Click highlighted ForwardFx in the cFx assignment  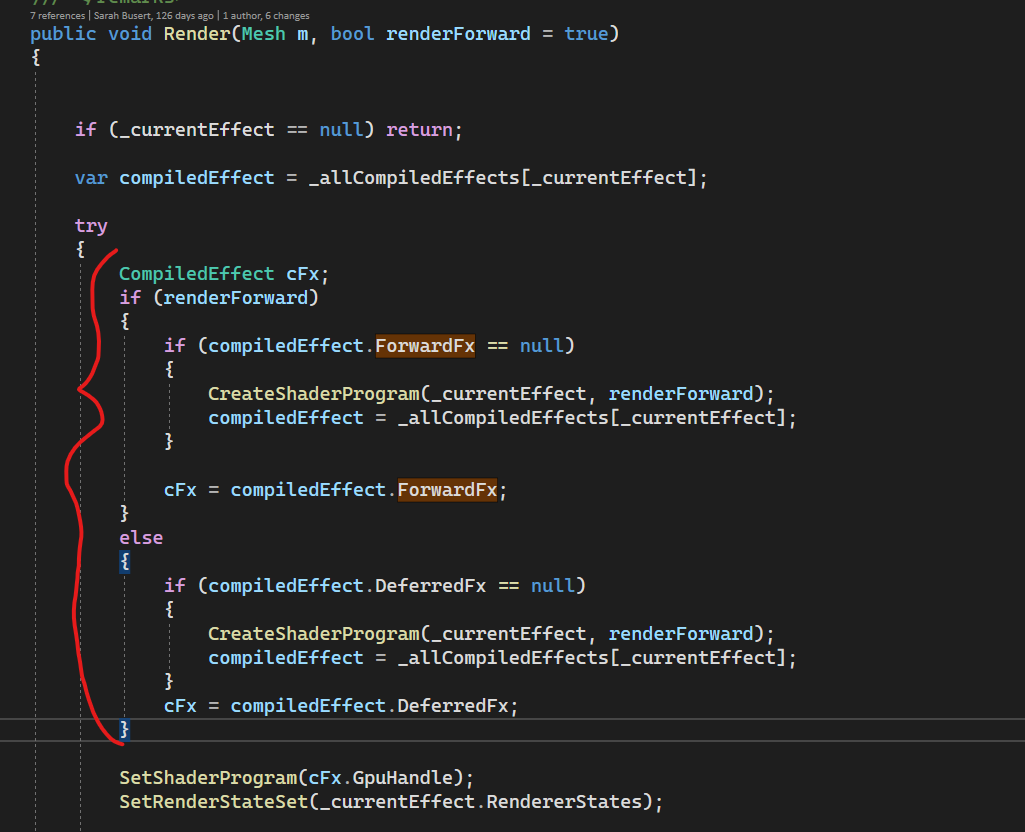click(447, 490)
